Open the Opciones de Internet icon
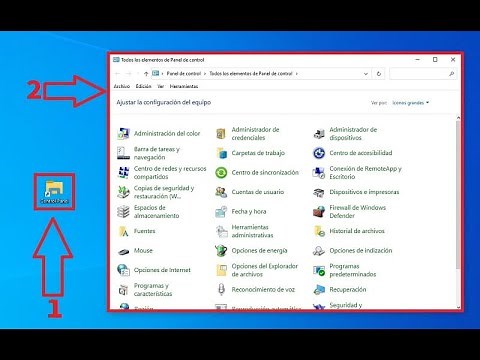480x360 pixels. (123, 270)
